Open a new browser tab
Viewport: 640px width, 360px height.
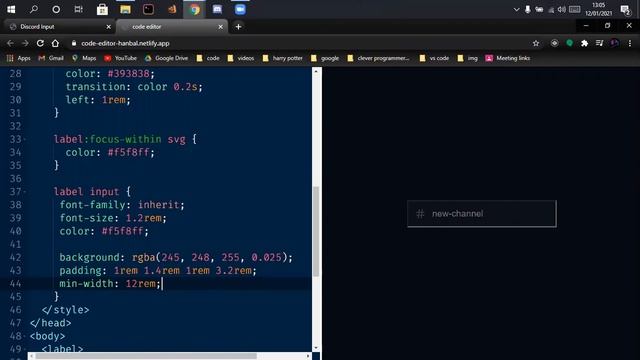point(238,27)
